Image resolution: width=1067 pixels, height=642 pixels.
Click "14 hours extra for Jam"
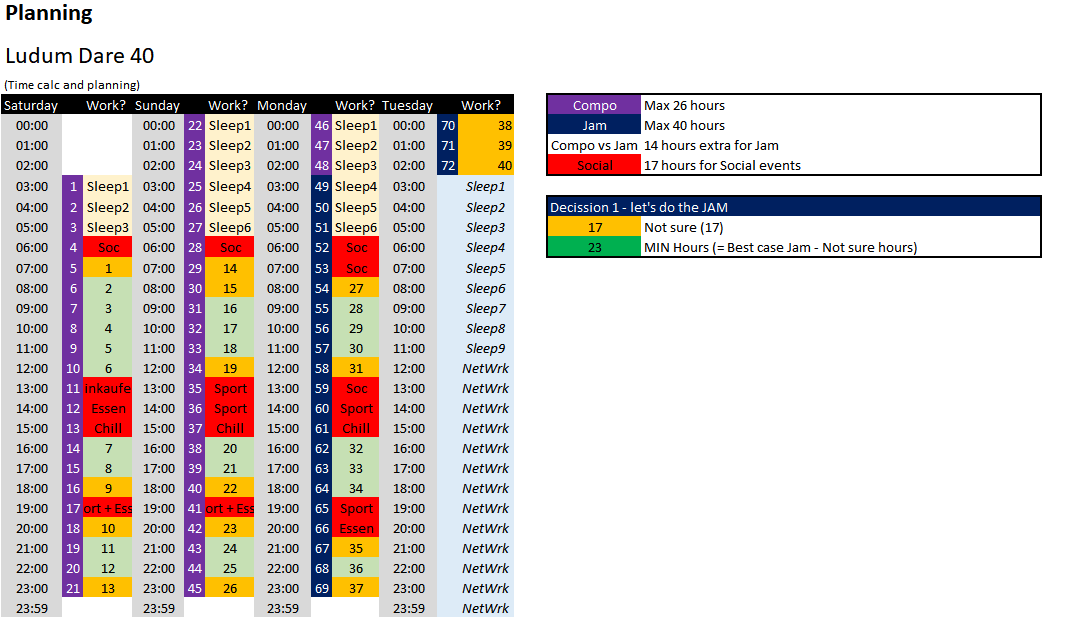pos(711,145)
